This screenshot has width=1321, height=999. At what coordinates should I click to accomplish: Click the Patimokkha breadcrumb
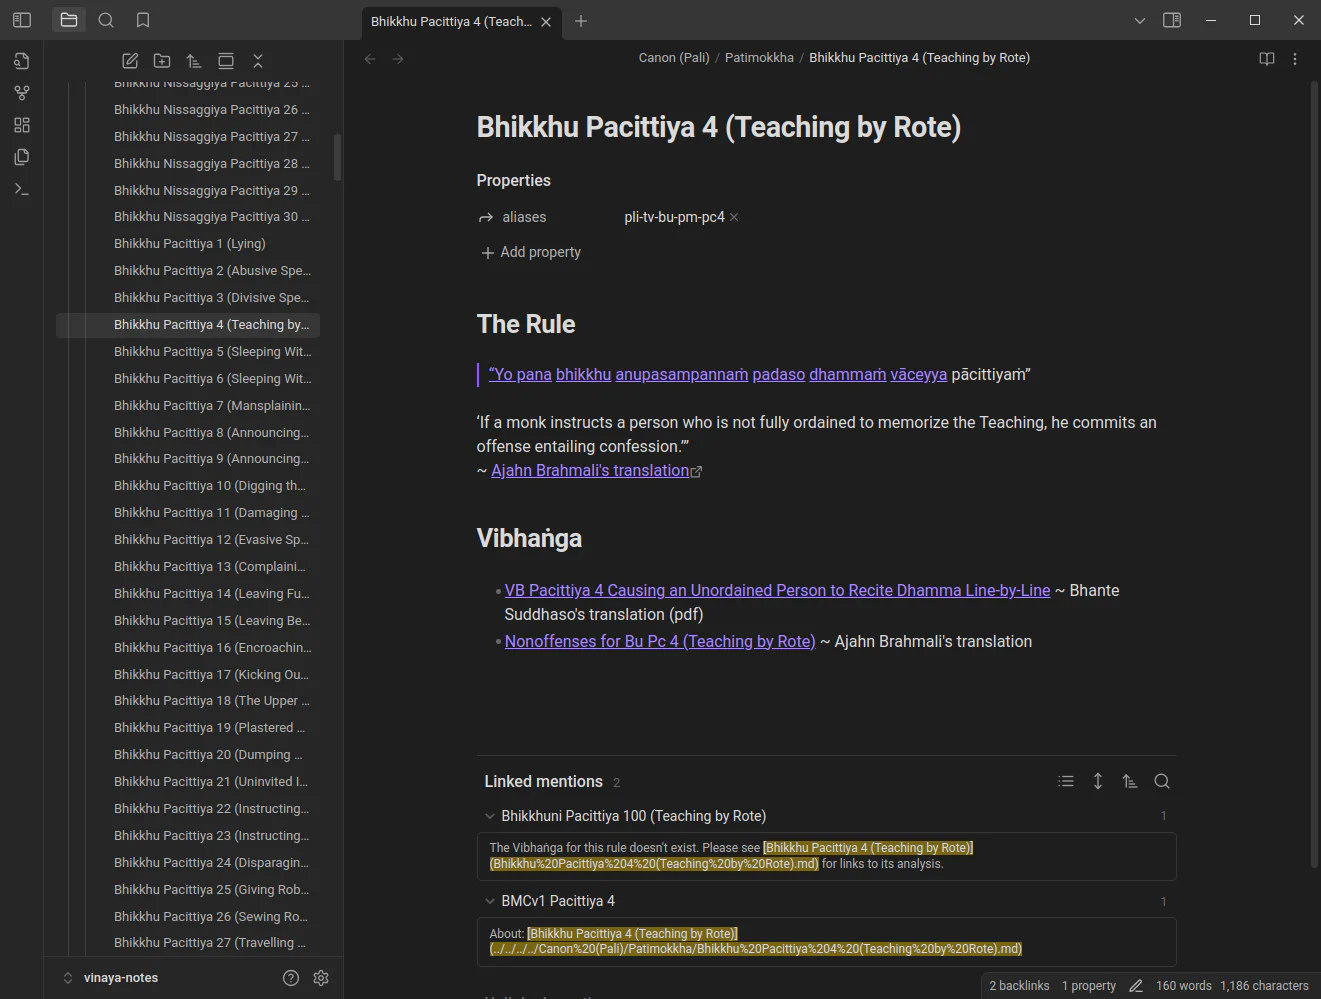pyautogui.click(x=759, y=58)
